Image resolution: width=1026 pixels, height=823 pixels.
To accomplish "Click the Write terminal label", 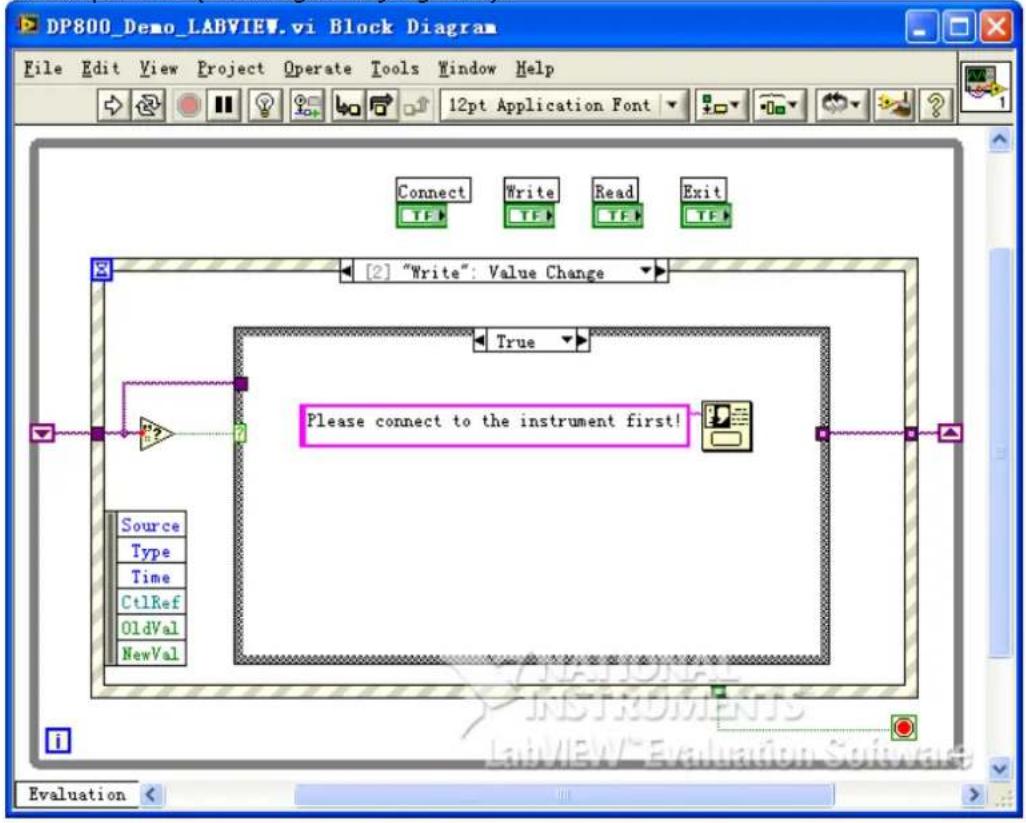I will [x=531, y=192].
